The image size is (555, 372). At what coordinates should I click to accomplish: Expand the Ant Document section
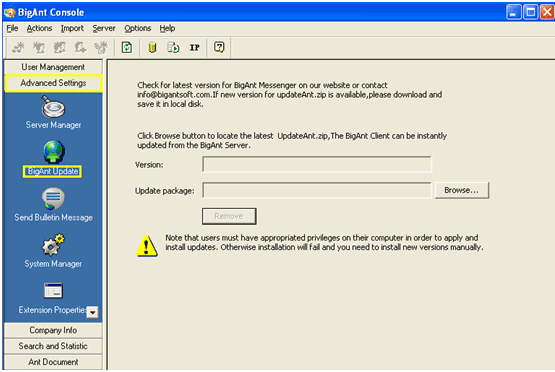(x=53, y=362)
